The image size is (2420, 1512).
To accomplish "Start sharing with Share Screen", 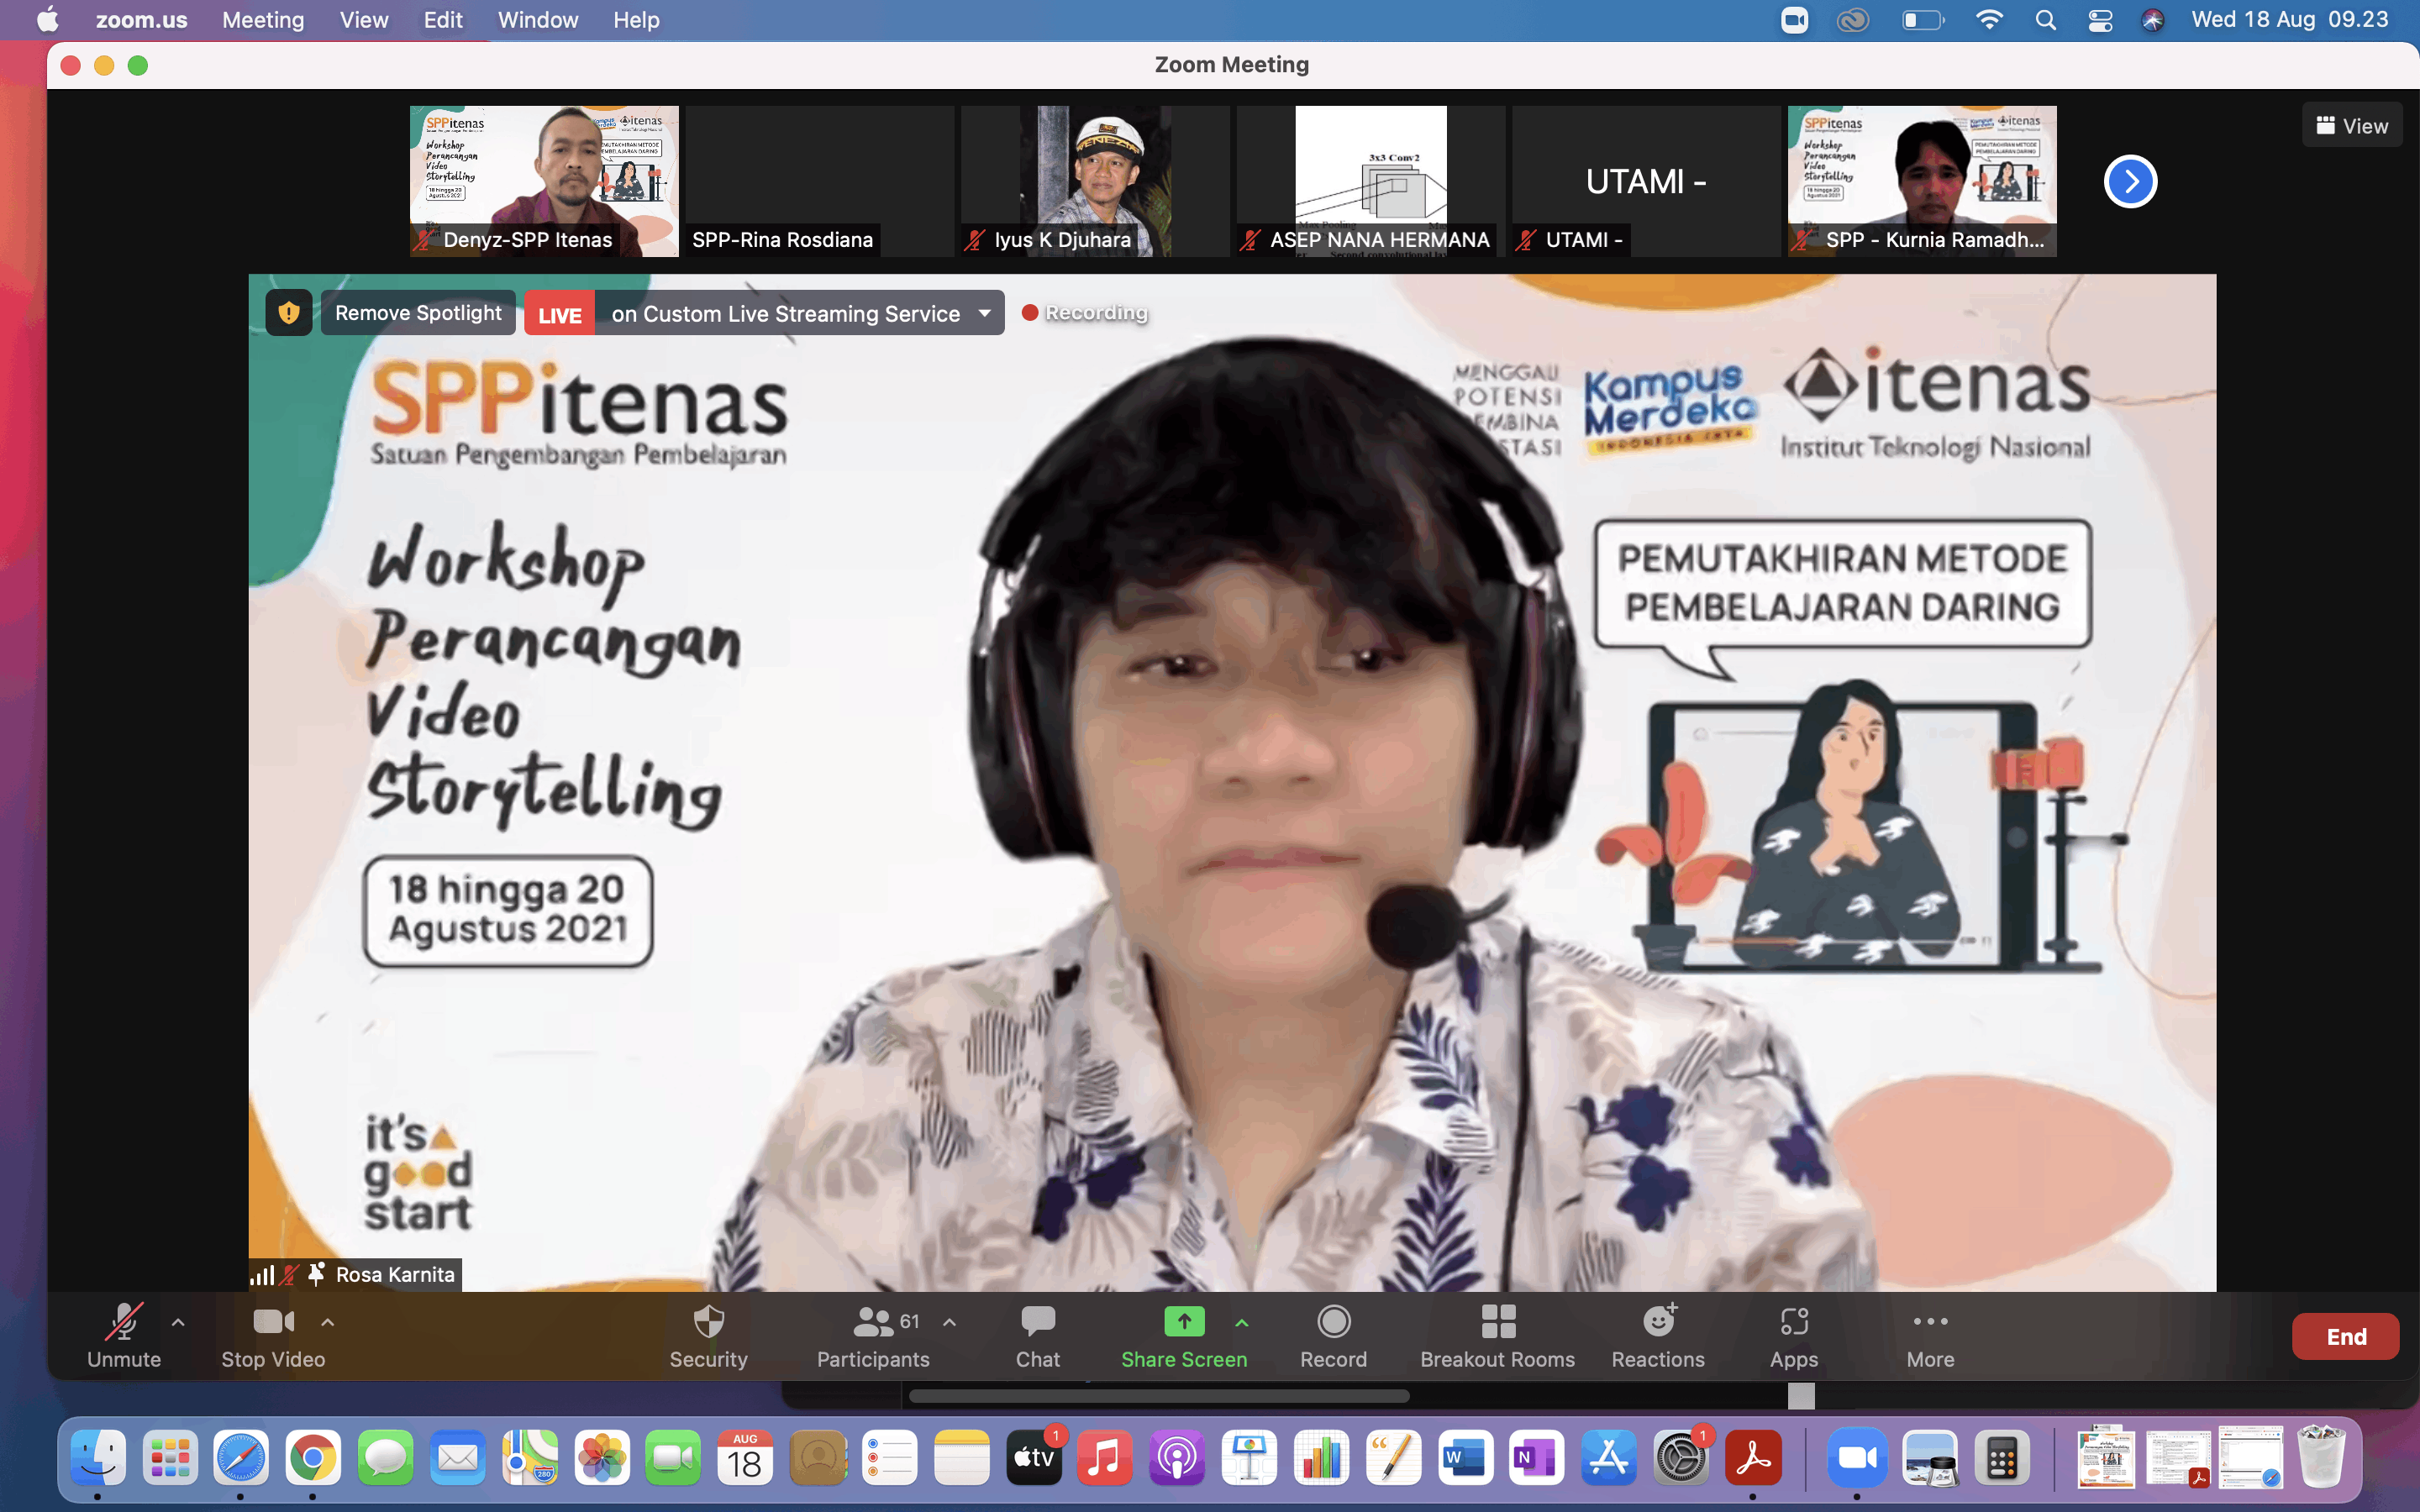I will click(x=1183, y=1334).
